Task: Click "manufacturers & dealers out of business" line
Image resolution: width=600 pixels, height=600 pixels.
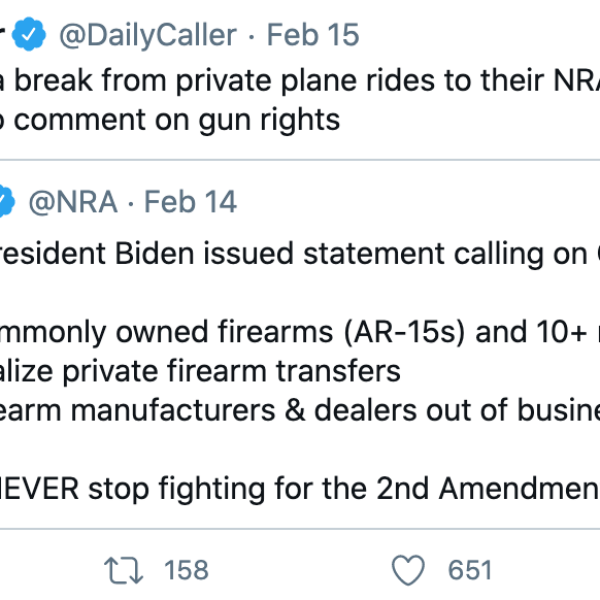Action: click(300, 410)
